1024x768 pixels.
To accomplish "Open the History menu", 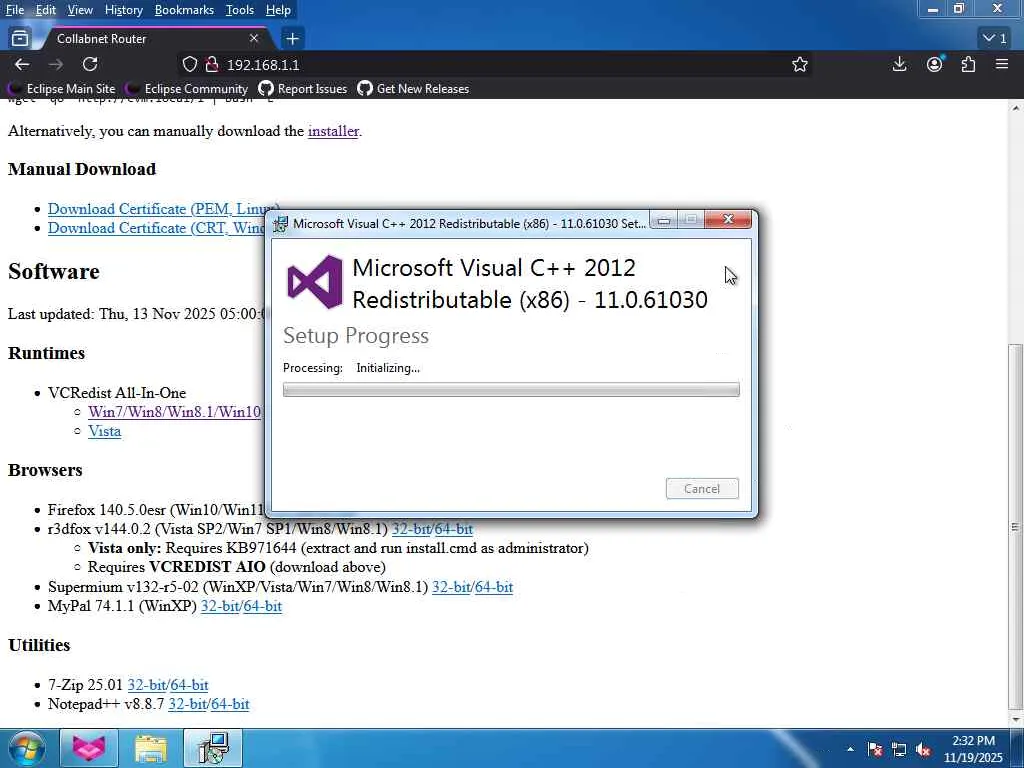I will 123,10.
